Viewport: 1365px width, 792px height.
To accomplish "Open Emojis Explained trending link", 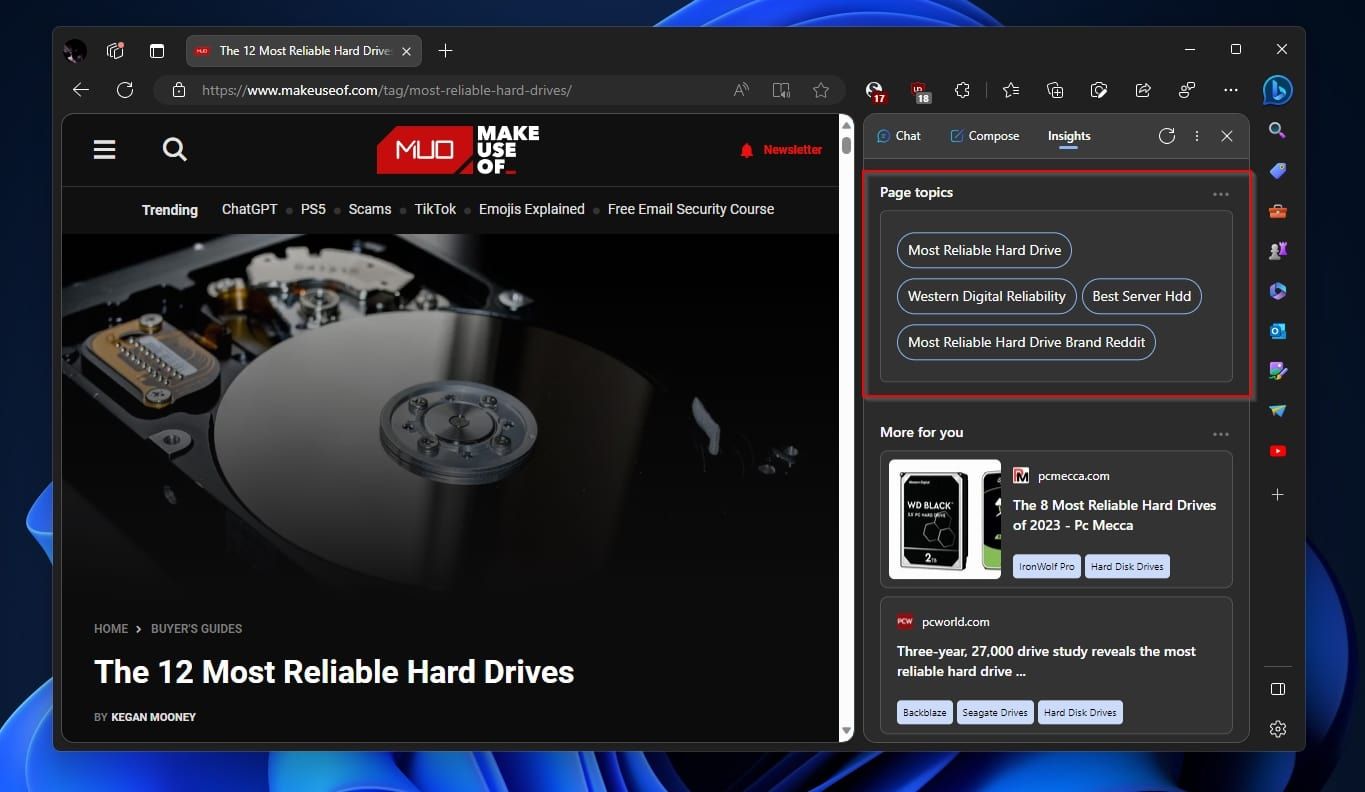I will click(x=531, y=209).
